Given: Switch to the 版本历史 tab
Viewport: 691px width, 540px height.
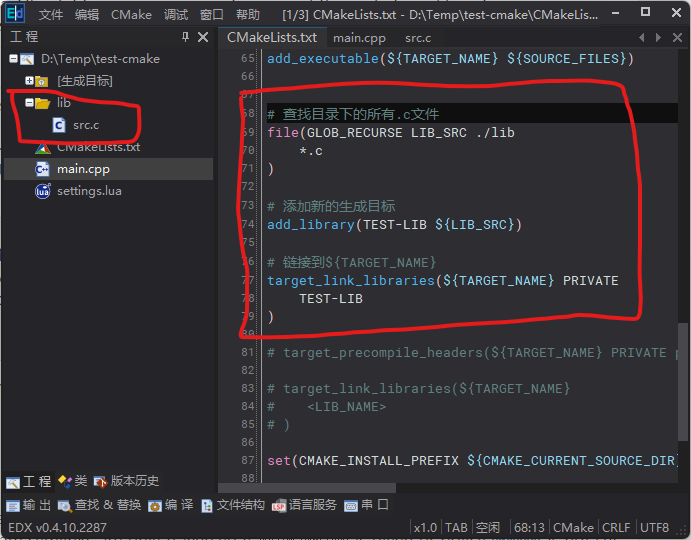Looking at the screenshot, I should [126, 481].
